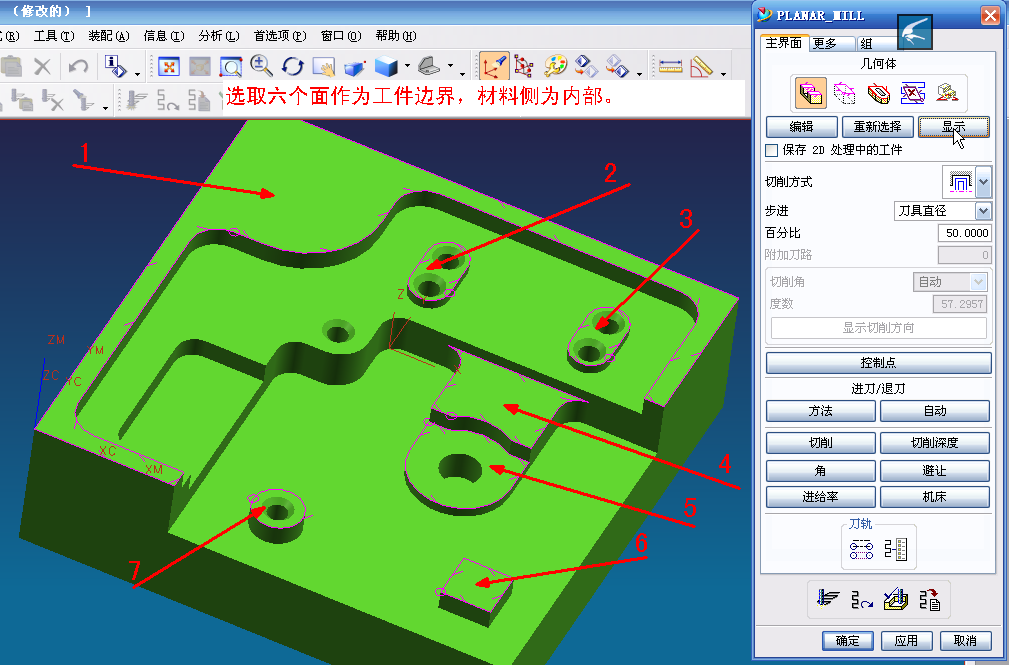
Task: Click the 切削深度 button
Action: pos(934,443)
